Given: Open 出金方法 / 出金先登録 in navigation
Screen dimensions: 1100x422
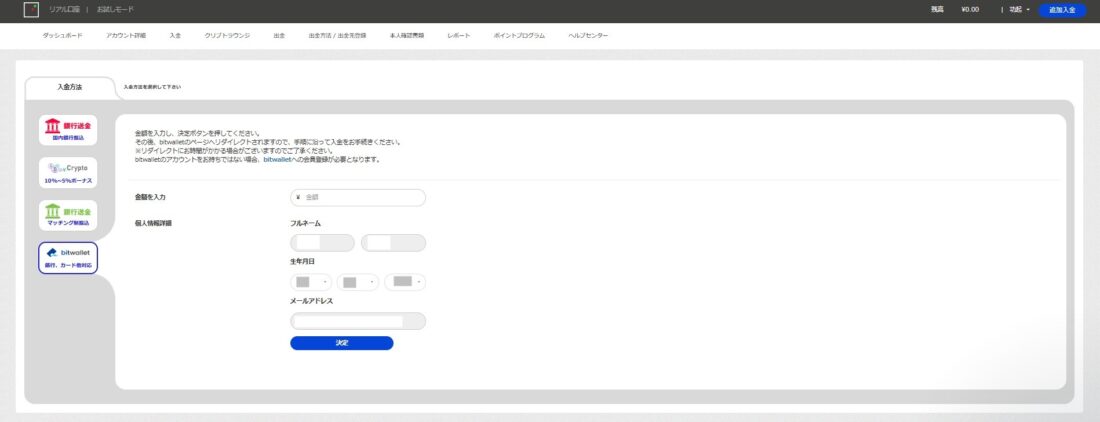Looking at the screenshot, I should coord(337,36).
